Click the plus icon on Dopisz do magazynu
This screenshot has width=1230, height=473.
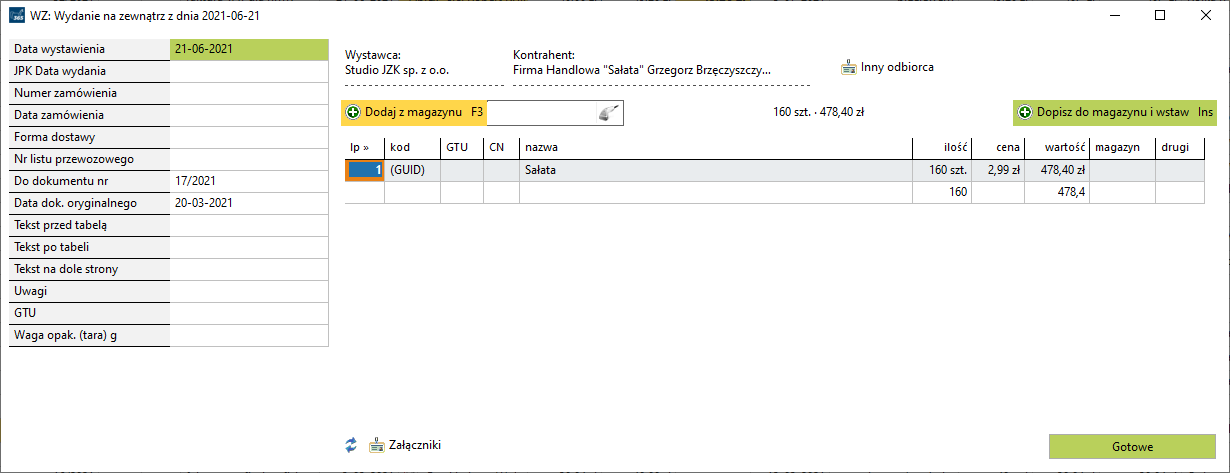[1025, 113]
